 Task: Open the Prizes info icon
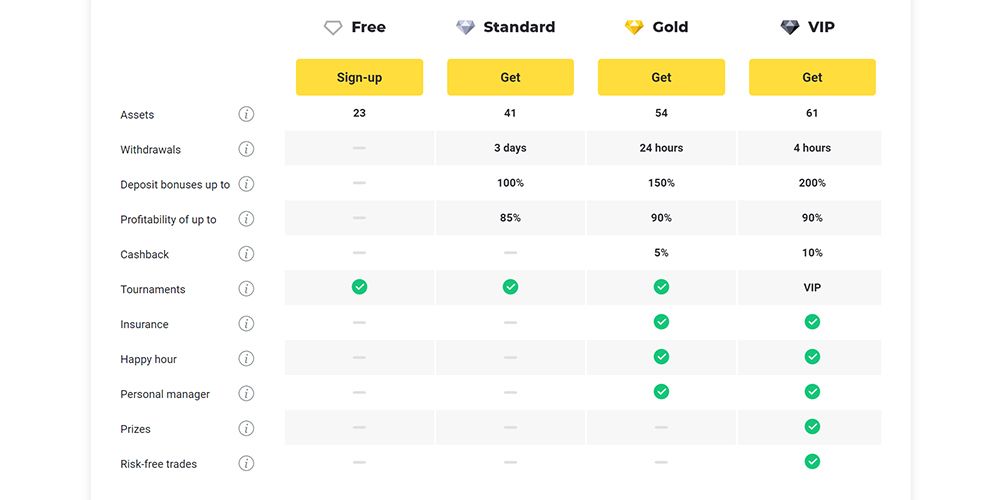[x=246, y=429]
